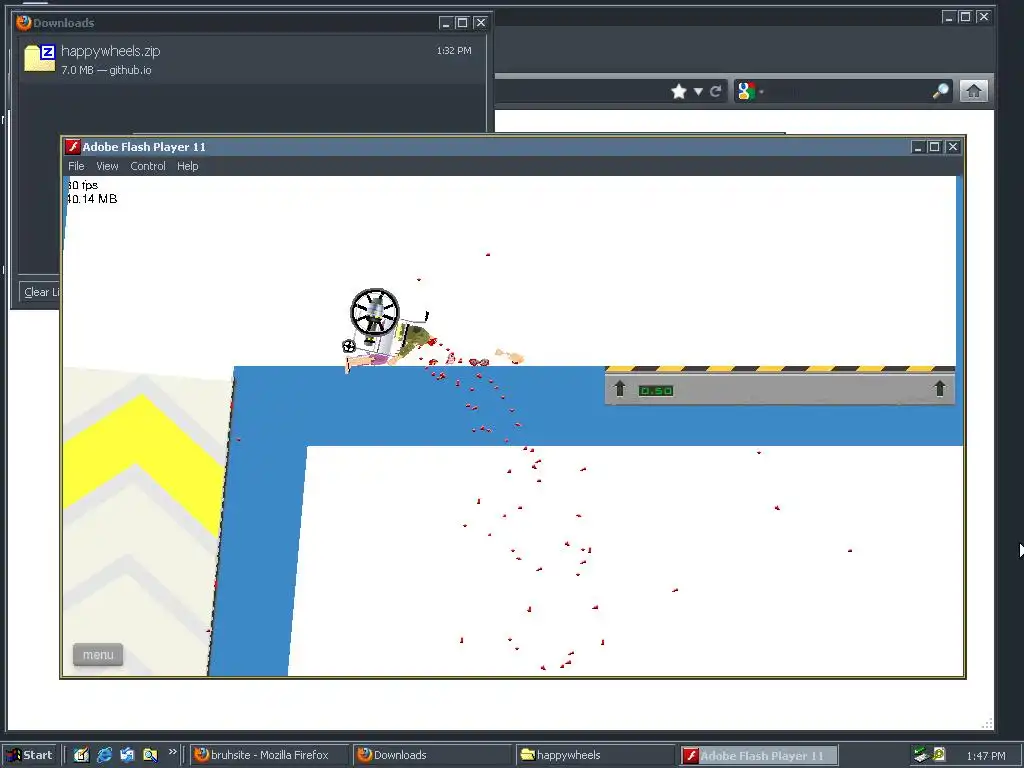1024x768 pixels.
Task: Click the right up-arrow on gray platform
Action: (x=939, y=389)
